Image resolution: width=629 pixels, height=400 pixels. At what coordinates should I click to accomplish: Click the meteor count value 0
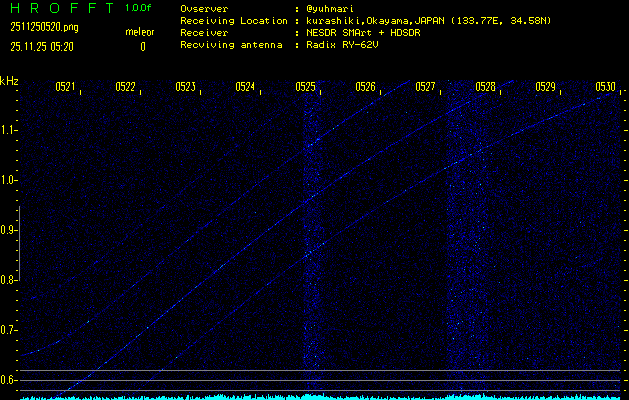pos(143,47)
